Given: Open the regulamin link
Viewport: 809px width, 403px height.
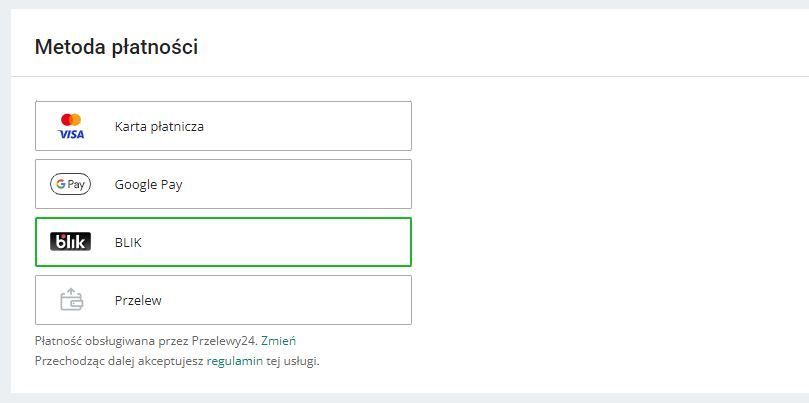Looking at the screenshot, I should (234, 361).
